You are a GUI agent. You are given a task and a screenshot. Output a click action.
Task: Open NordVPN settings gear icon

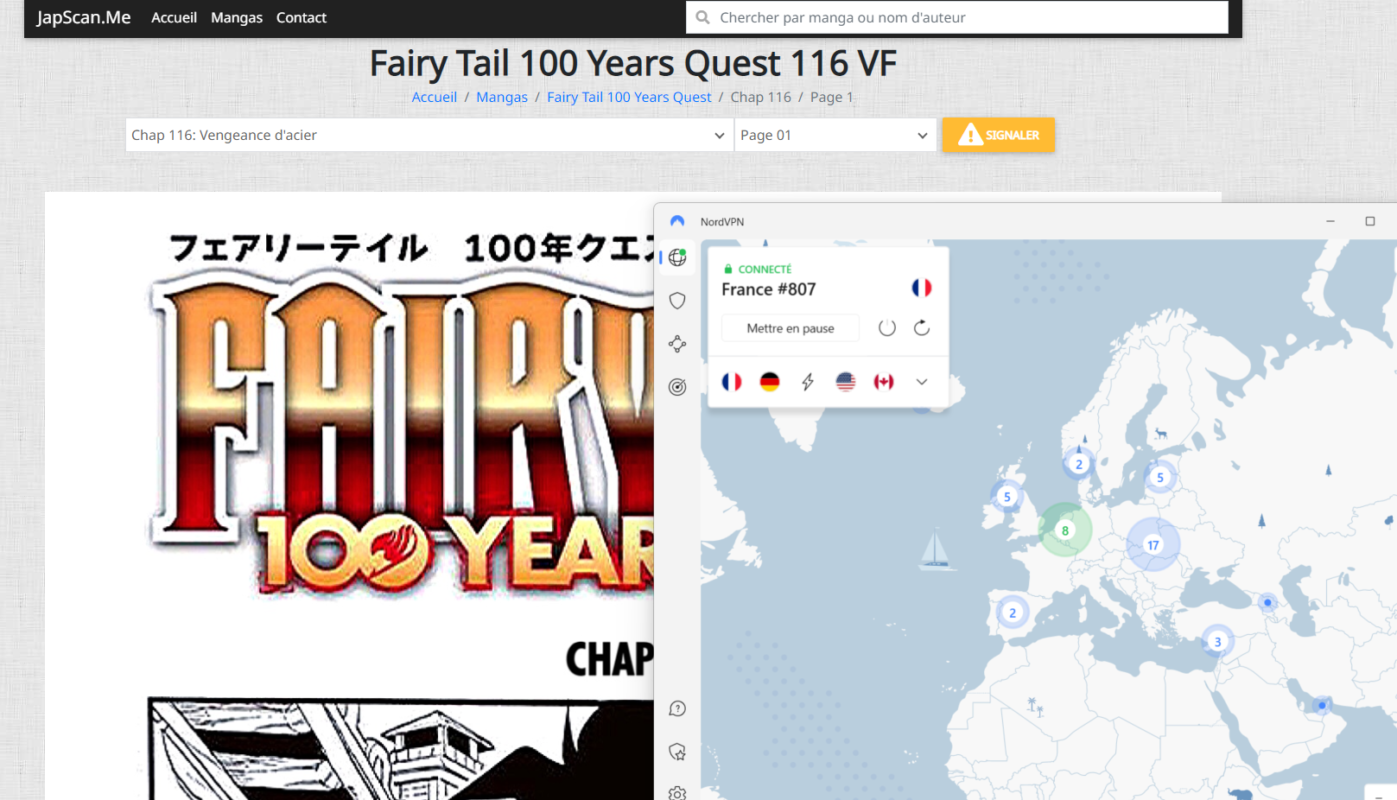[x=678, y=793]
